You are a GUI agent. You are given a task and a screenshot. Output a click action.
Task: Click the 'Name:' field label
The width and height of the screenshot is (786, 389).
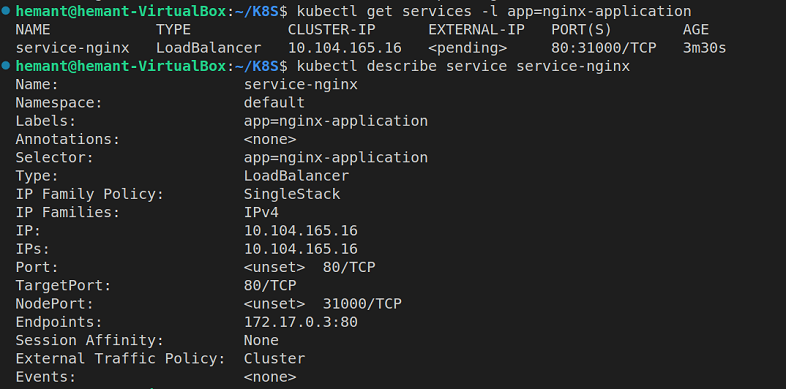[37, 84]
